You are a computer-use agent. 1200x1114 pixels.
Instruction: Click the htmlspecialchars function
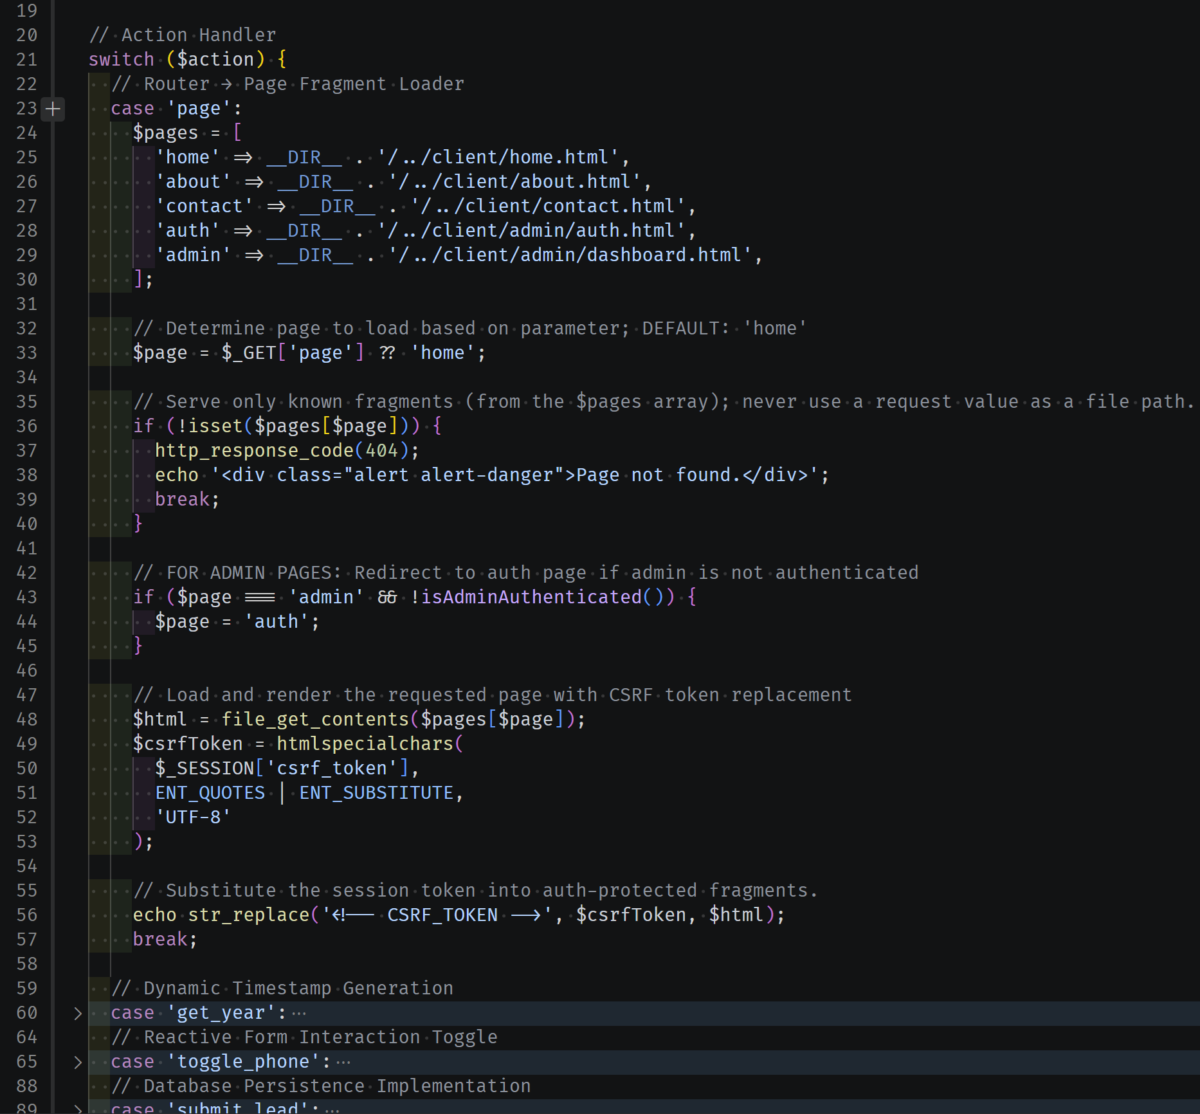365,744
